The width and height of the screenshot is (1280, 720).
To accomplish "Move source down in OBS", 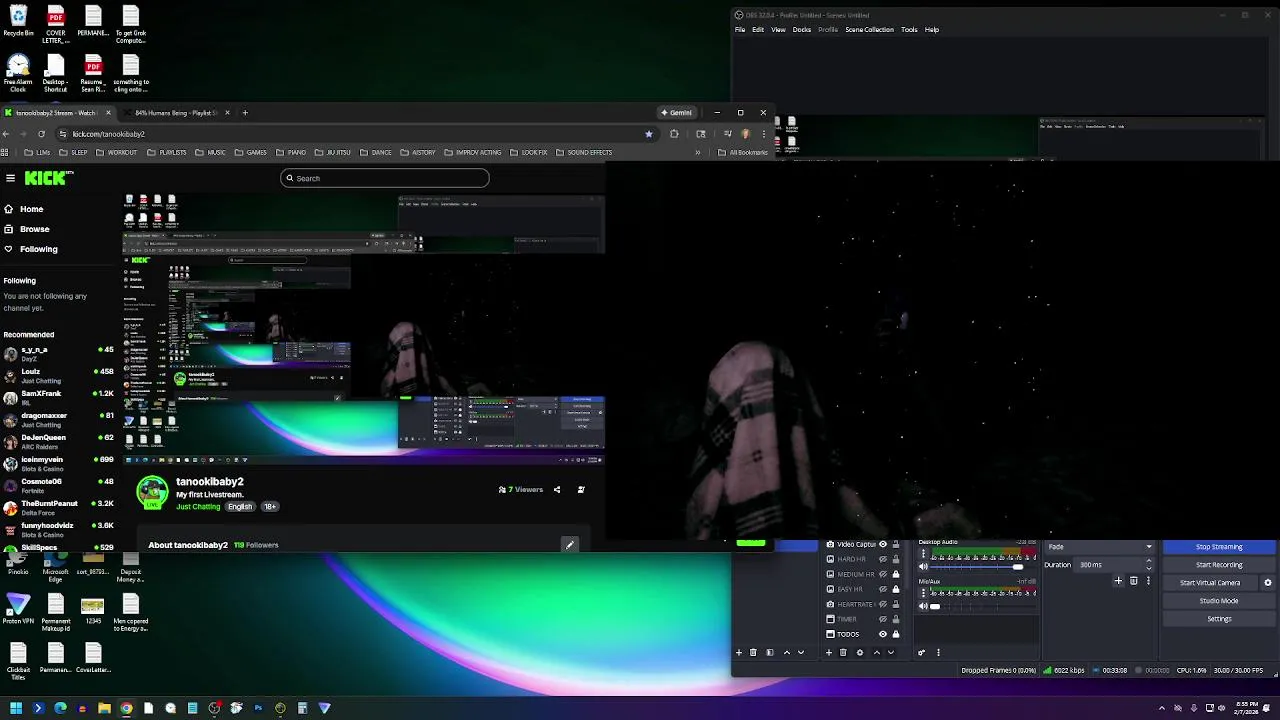I will coord(891,652).
